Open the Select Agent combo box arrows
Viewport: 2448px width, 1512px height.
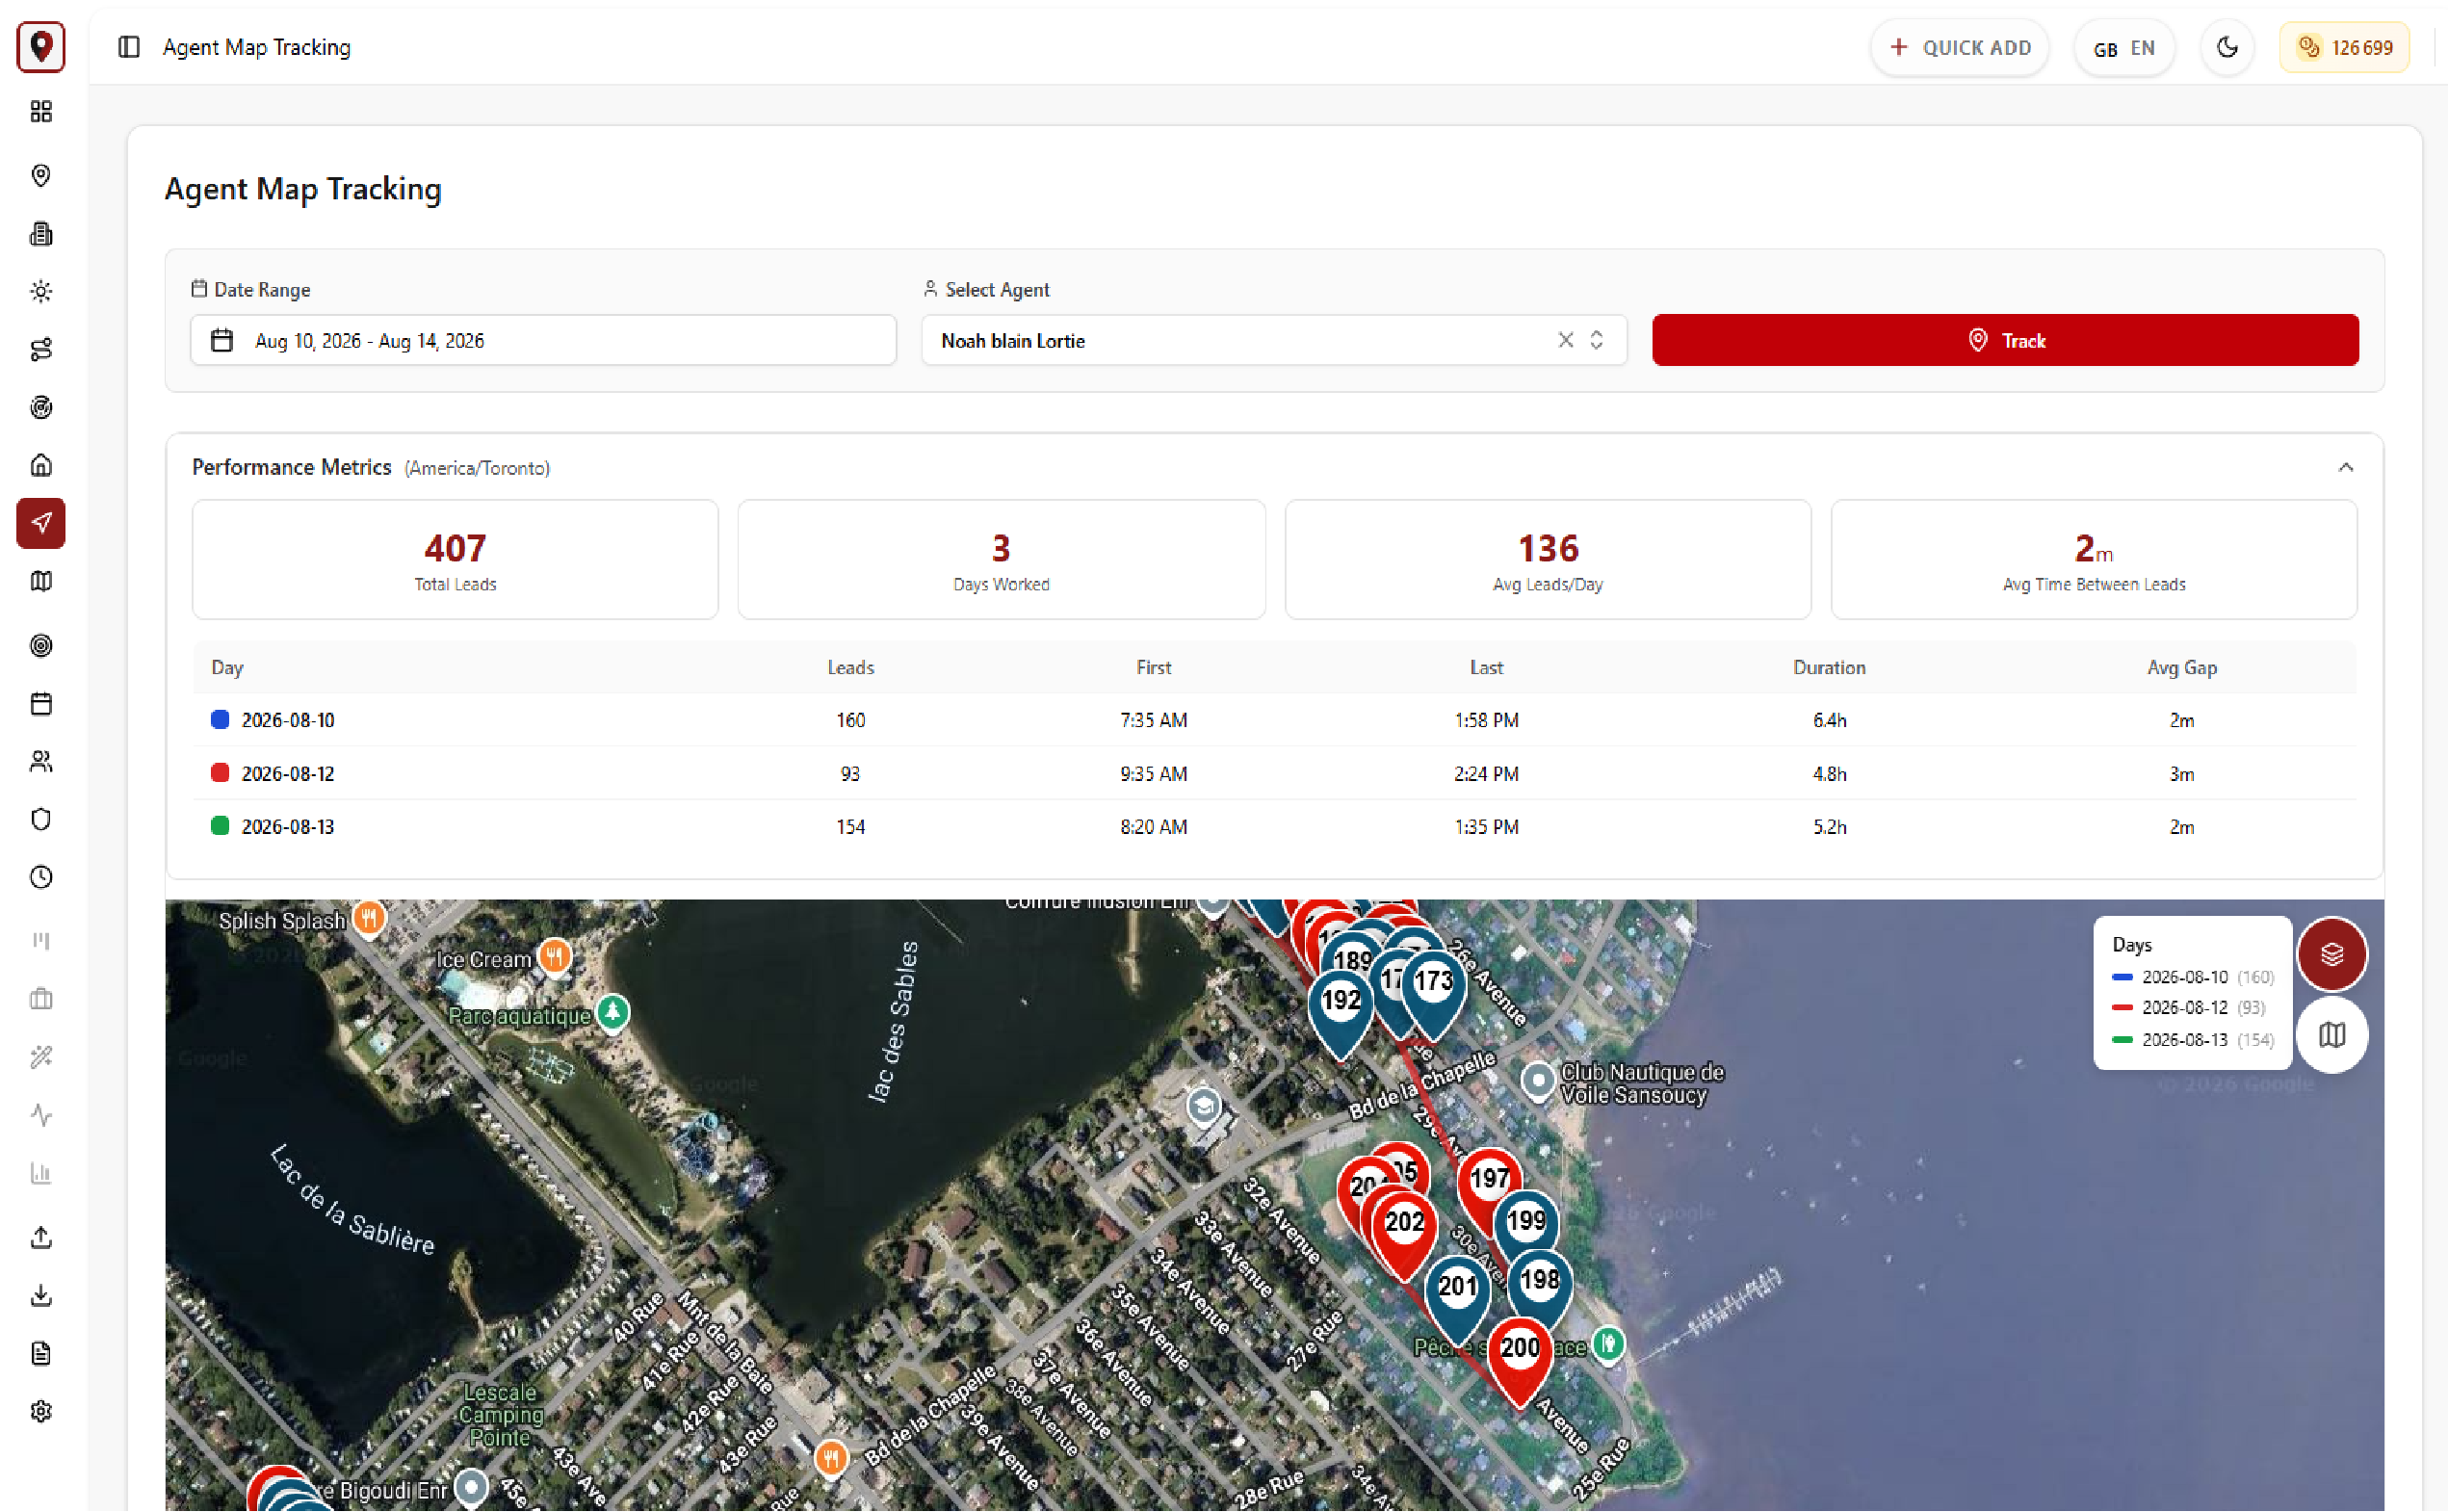(1597, 340)
